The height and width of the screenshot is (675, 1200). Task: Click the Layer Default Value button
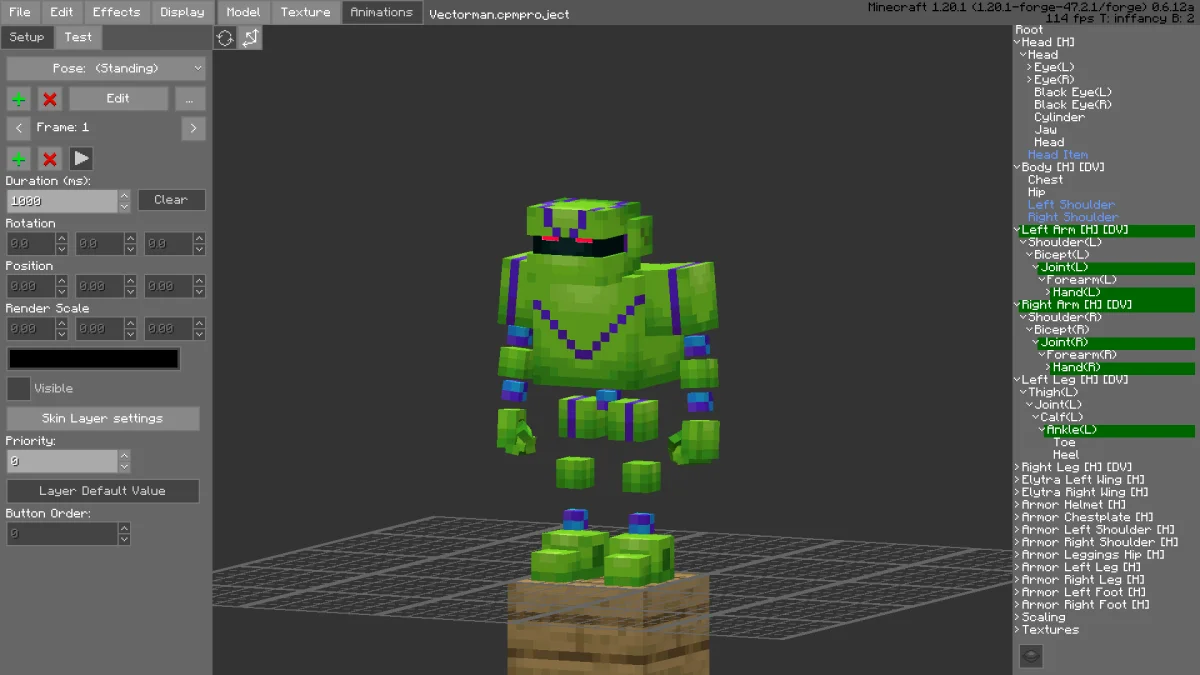[x=103, y=491]
